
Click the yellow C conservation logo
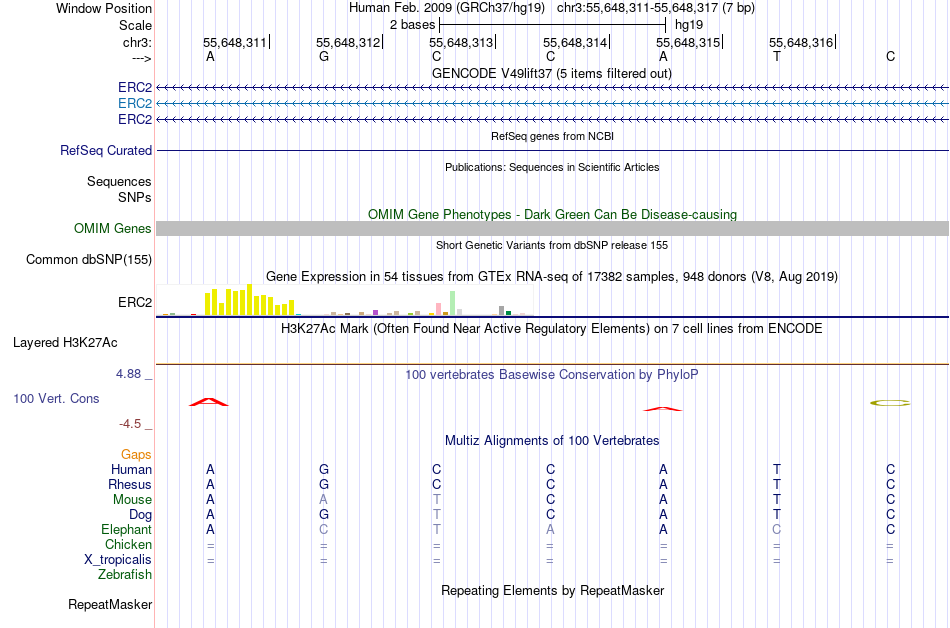(890, 403)
